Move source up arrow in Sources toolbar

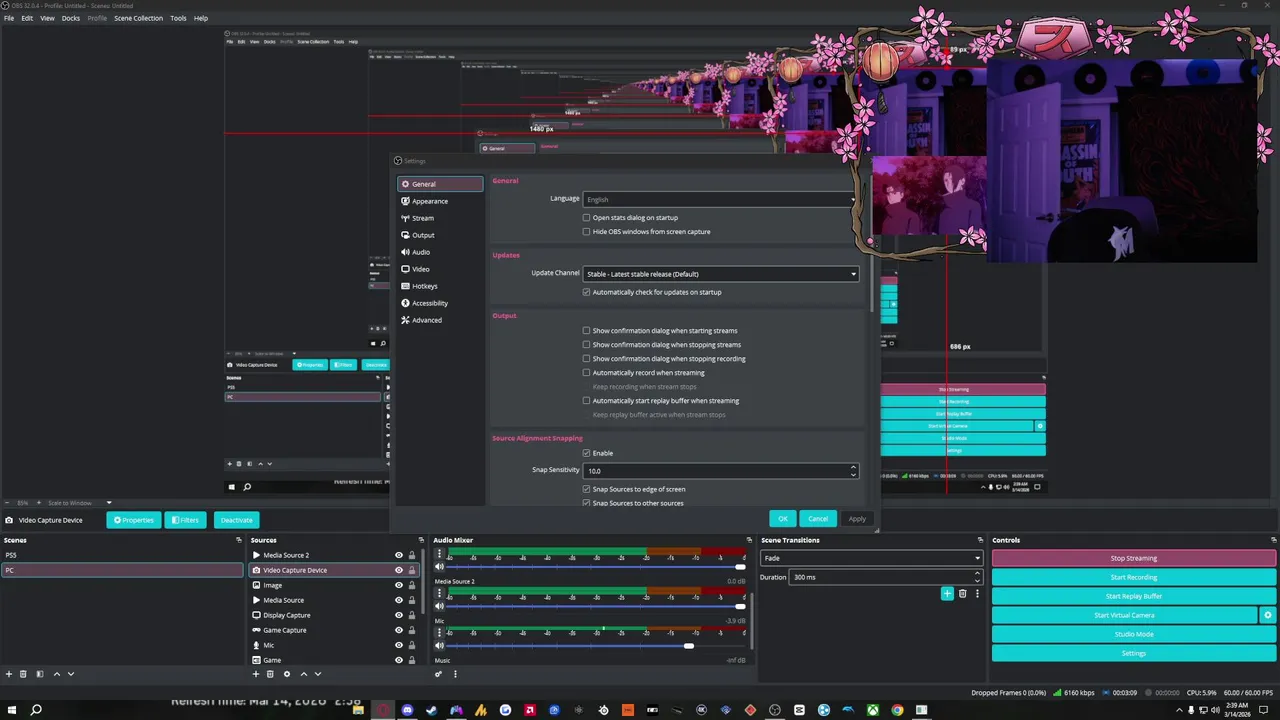304,674
